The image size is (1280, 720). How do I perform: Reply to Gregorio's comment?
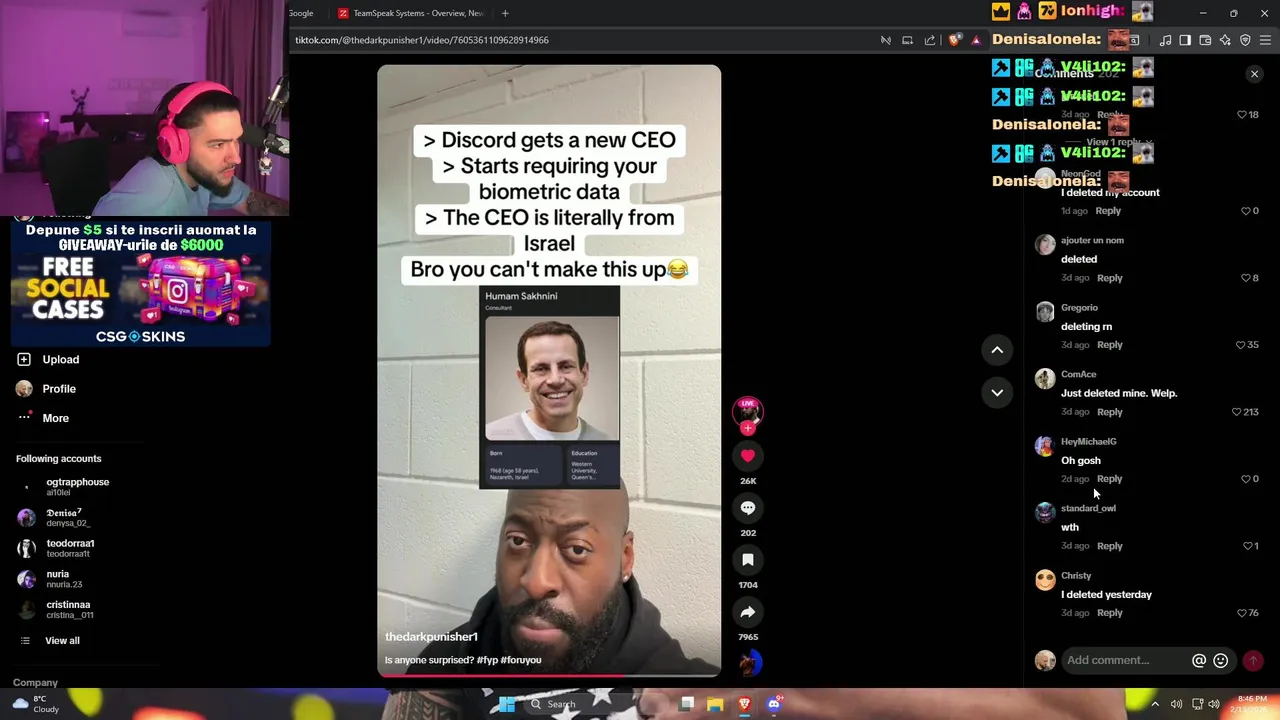point(1109,345)
